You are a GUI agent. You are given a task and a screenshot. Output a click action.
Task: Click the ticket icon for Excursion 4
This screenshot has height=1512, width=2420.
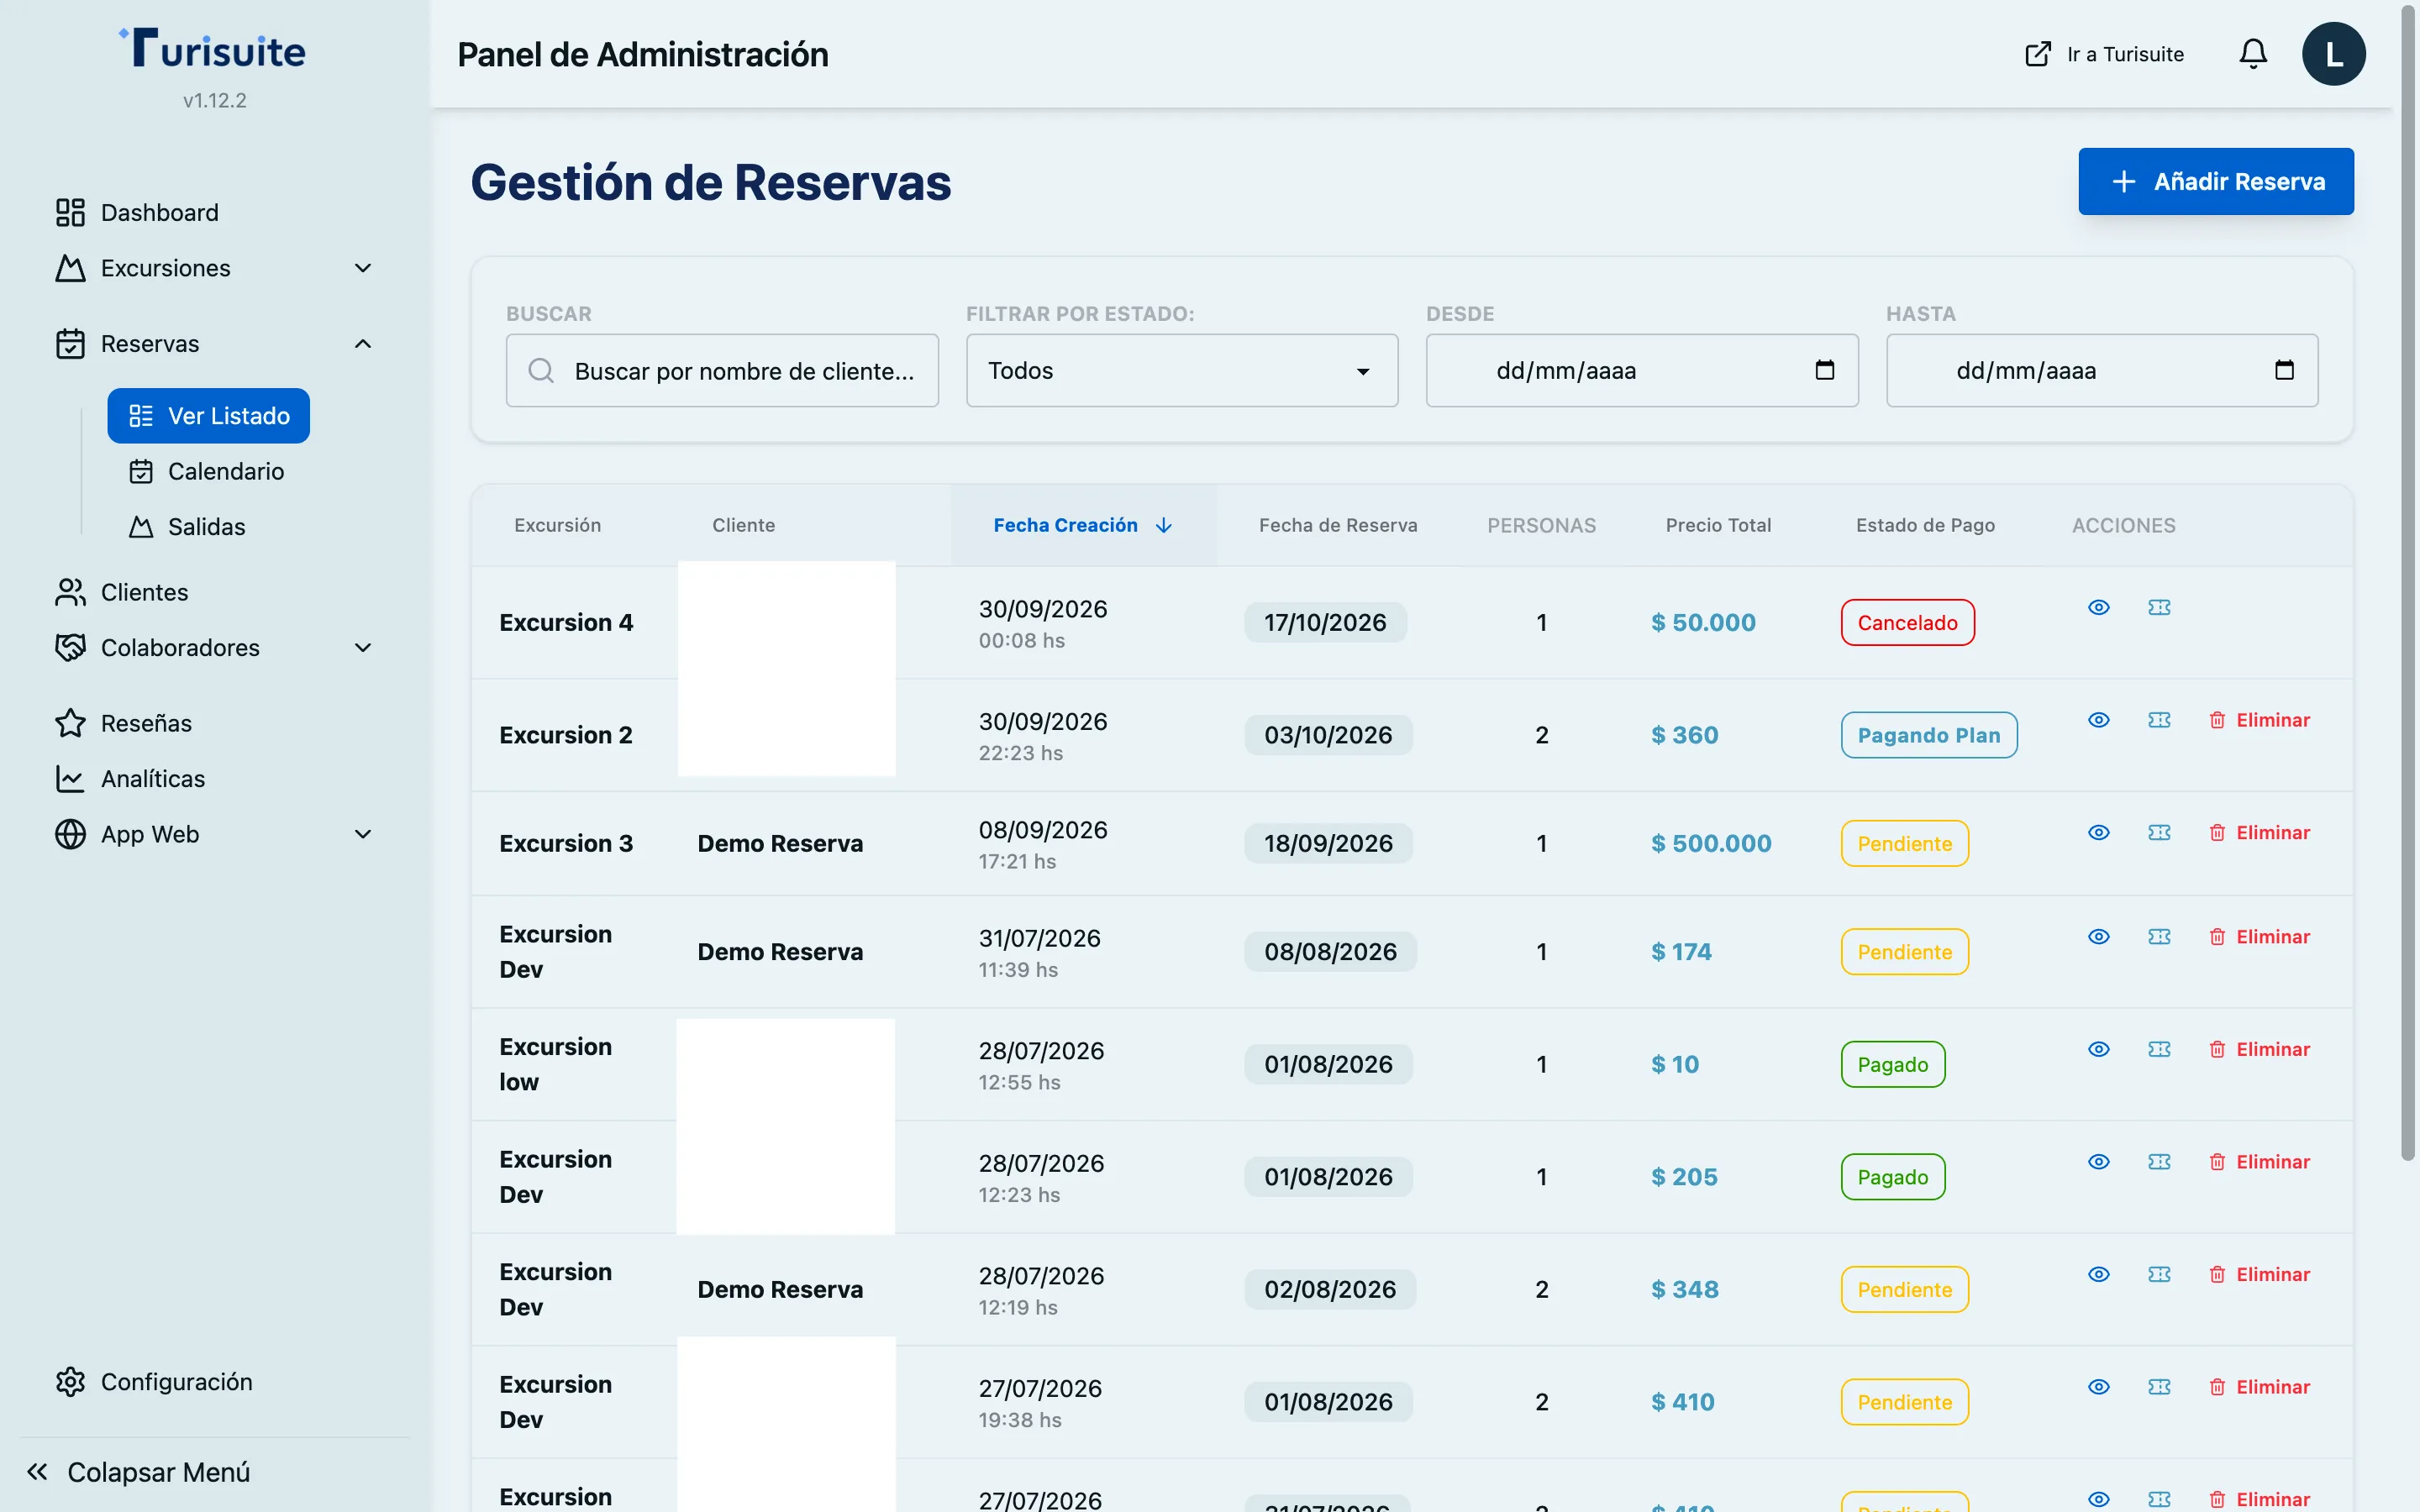point(2159,607)
